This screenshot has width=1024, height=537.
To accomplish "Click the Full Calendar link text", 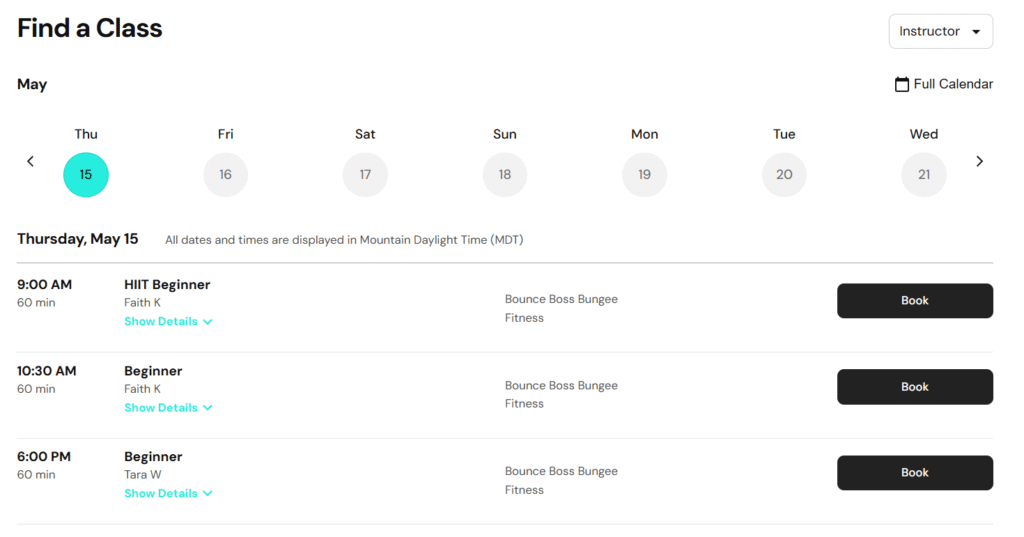I will coord(953,84).
